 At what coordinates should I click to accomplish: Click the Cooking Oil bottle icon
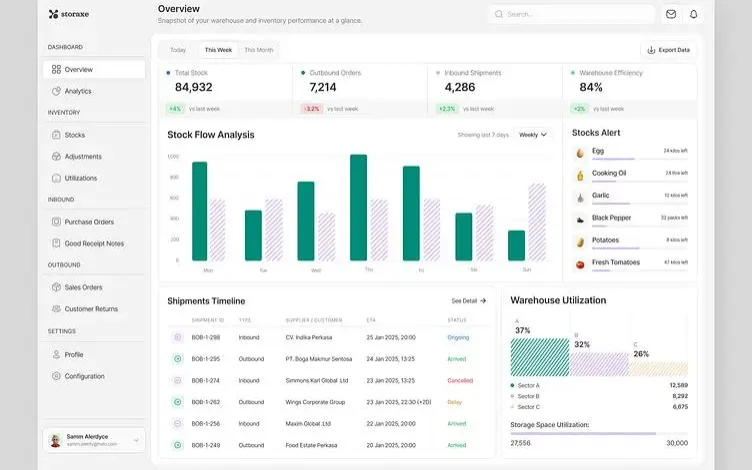tap(580, 176)
